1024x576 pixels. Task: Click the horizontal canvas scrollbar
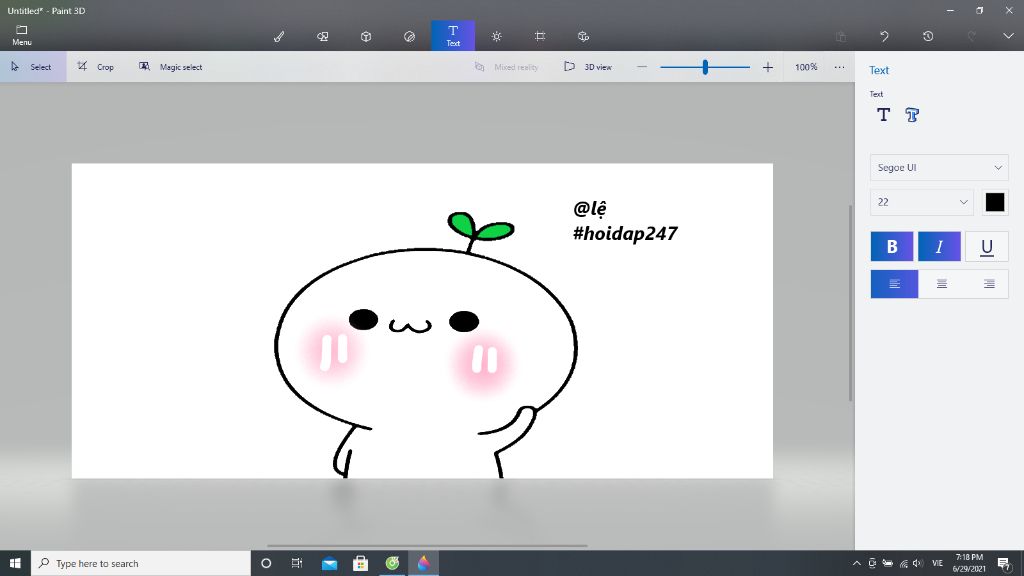427,546
